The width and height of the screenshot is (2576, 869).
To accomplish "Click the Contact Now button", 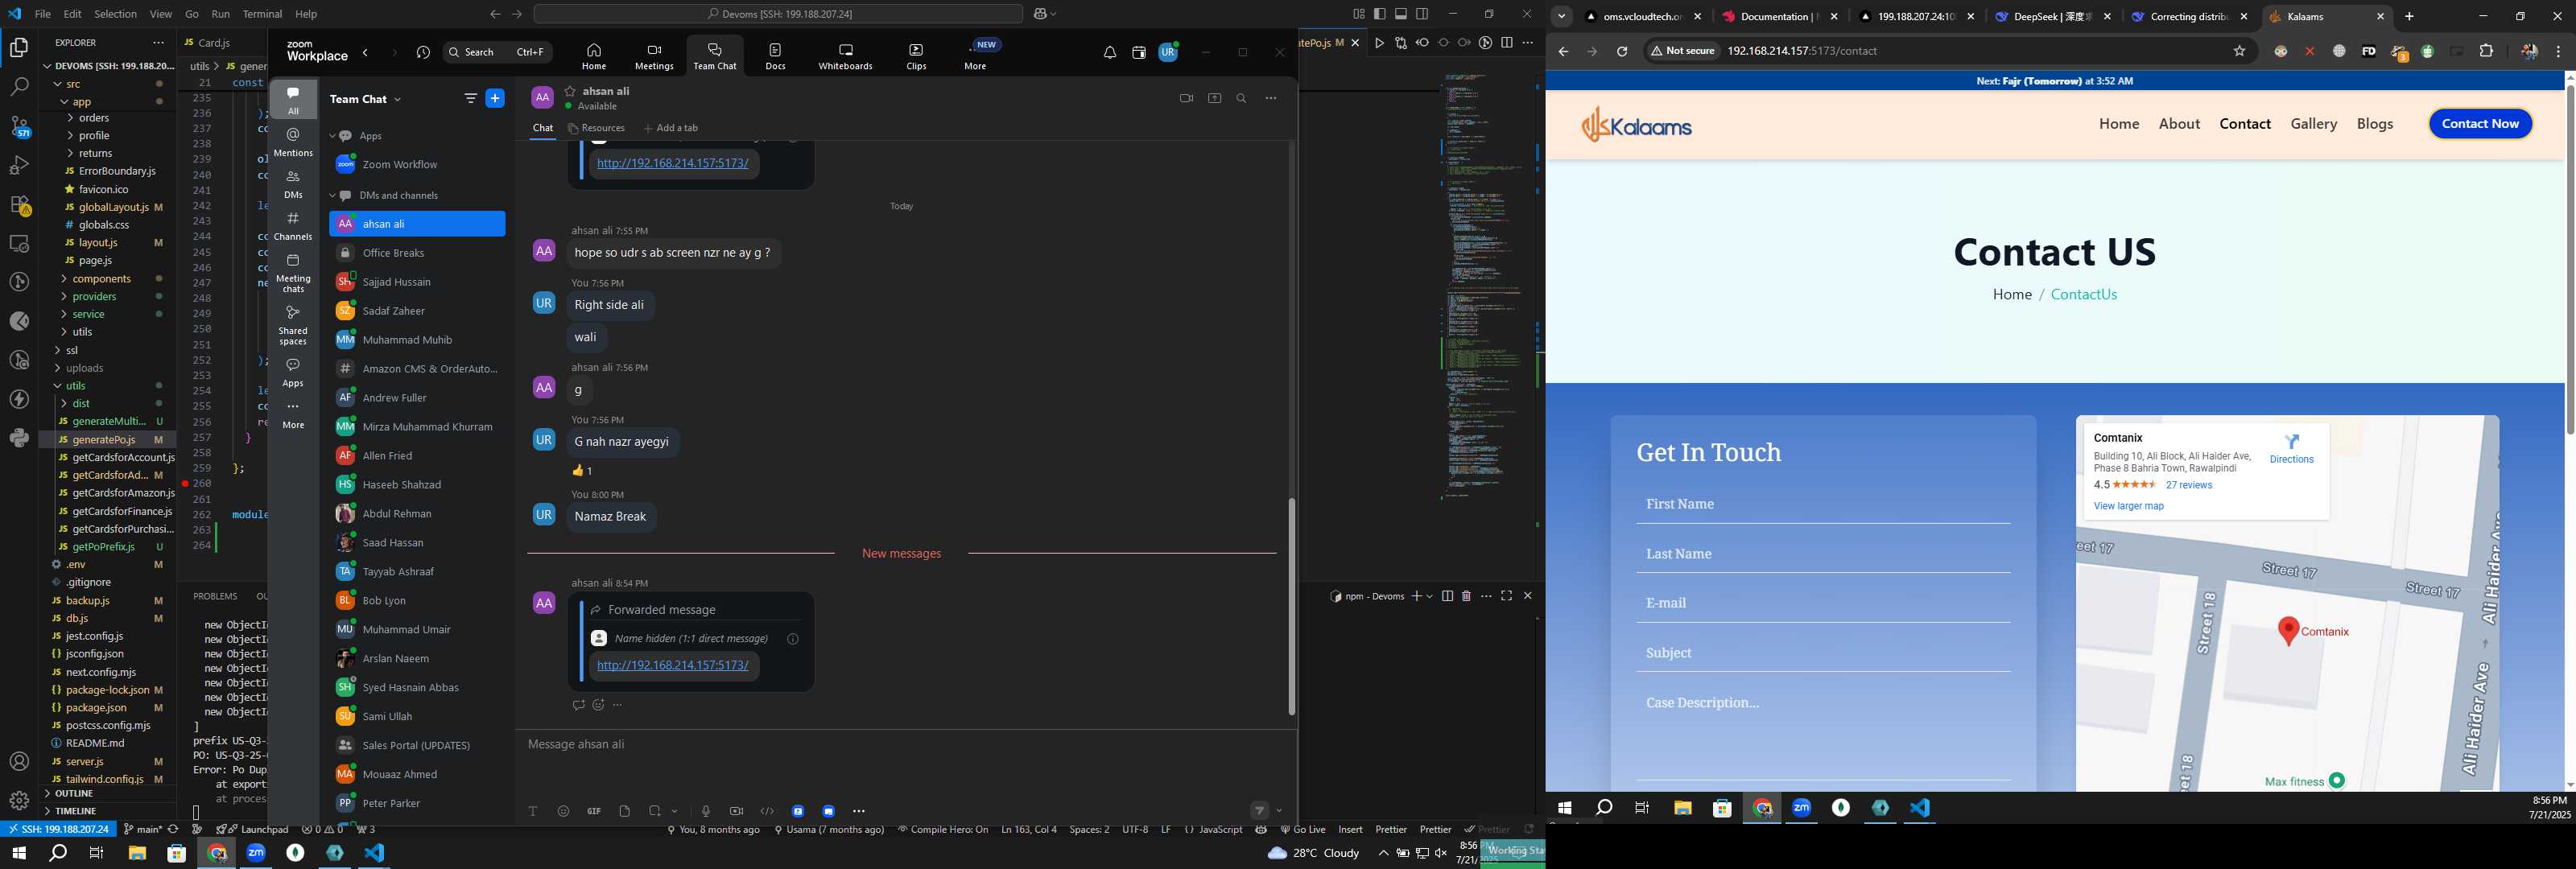I will (x=2479, y=124).
